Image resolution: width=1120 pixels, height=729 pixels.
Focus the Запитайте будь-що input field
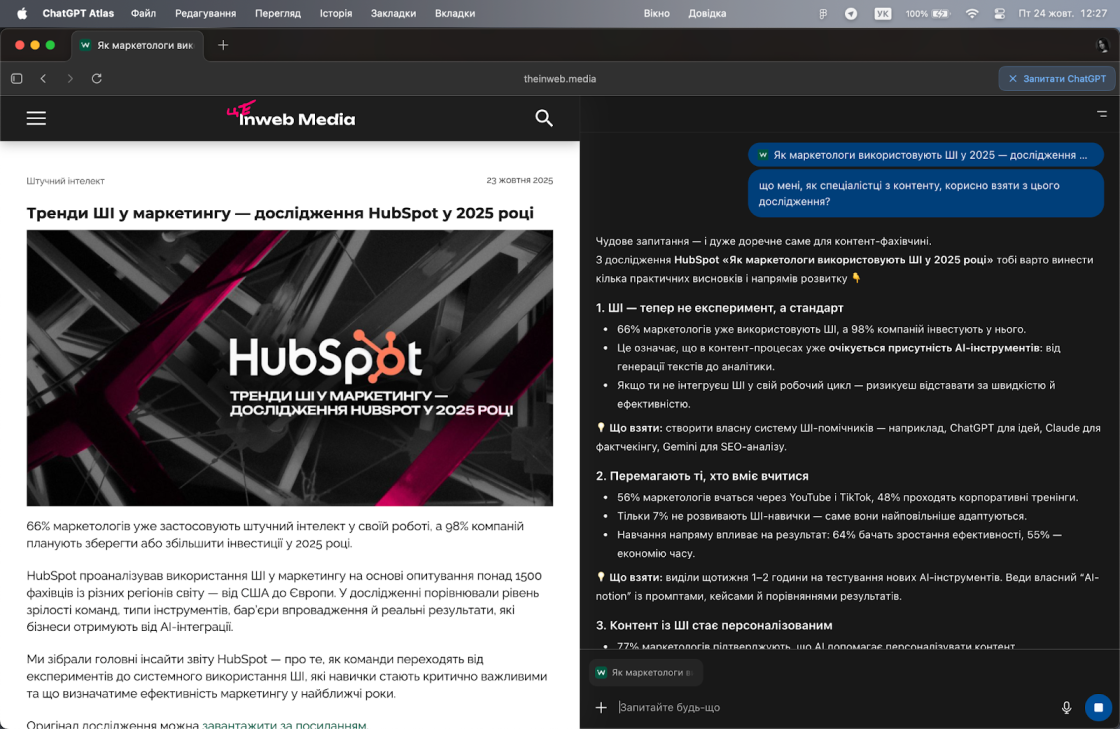click(x=830, y=707)
